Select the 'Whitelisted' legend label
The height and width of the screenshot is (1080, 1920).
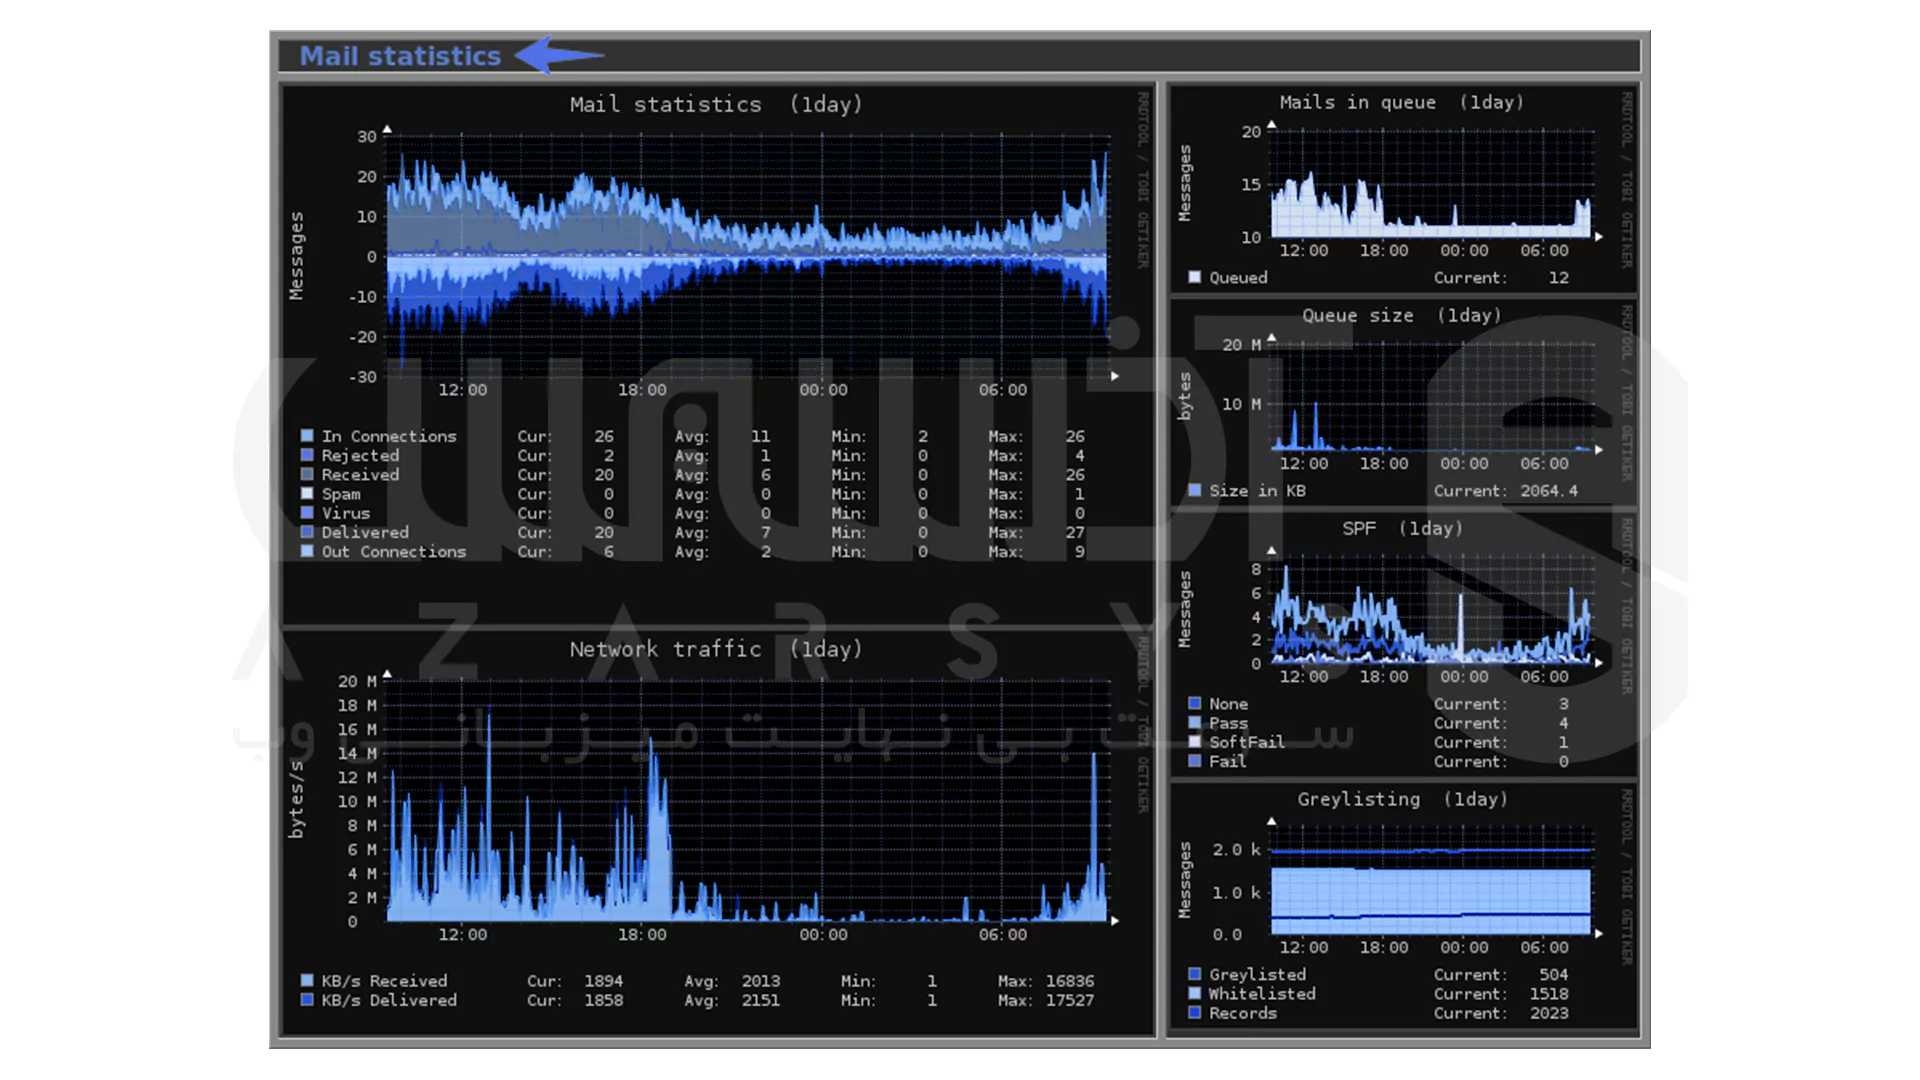pyautogui.click(x=1262, y=993)
